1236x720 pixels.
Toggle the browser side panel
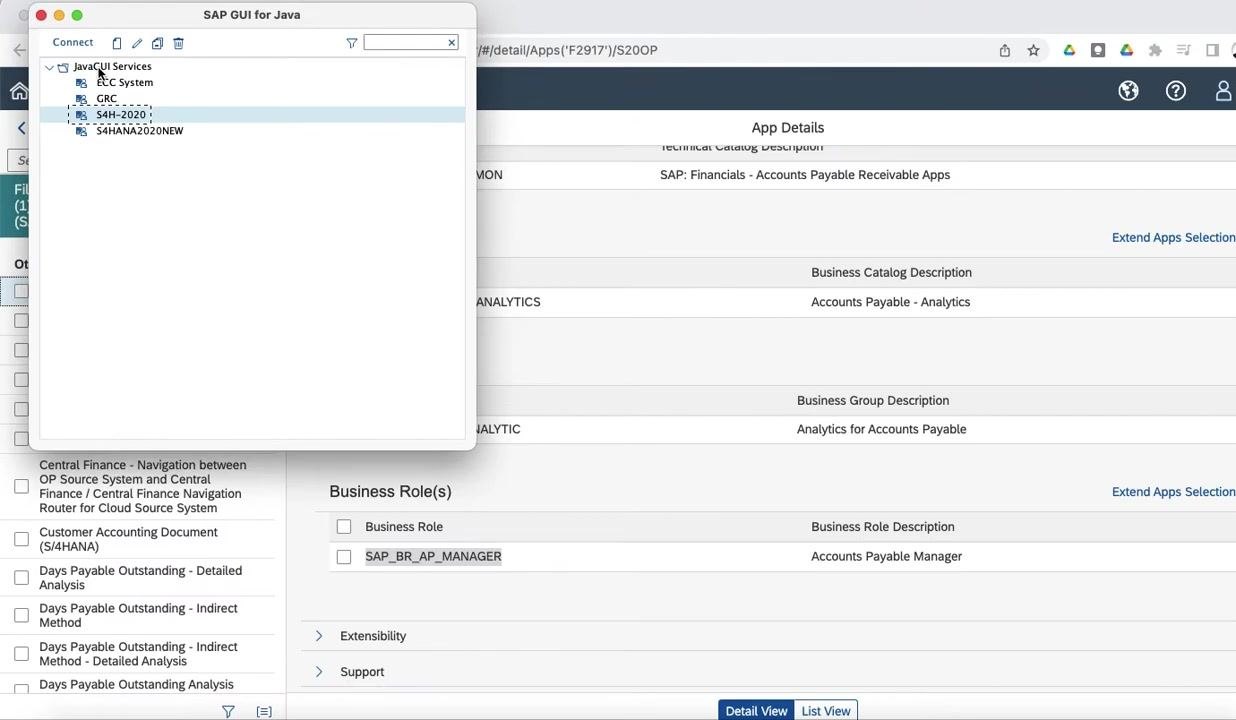pos(1212,50)
